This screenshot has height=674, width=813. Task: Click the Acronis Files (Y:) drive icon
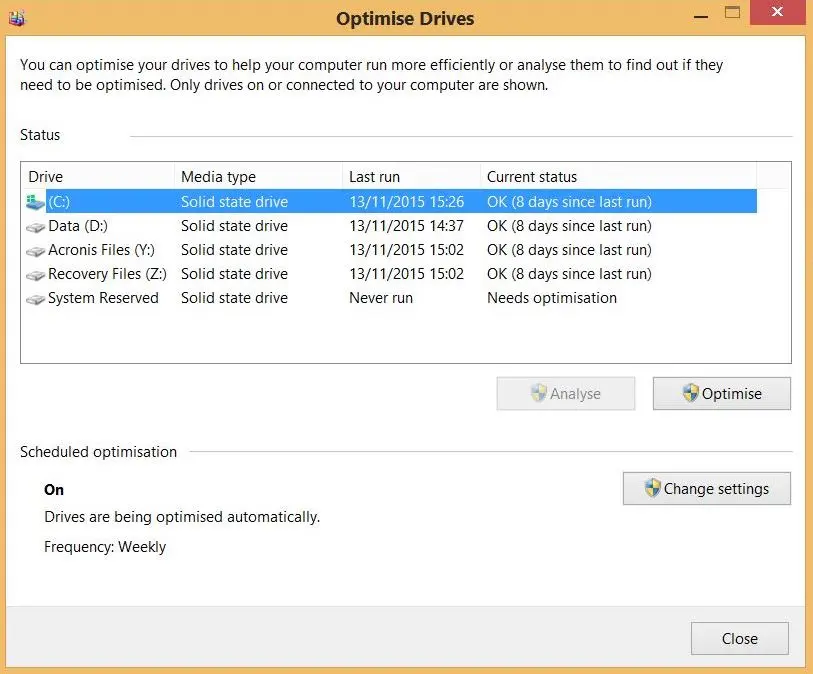tap(35, 251)
